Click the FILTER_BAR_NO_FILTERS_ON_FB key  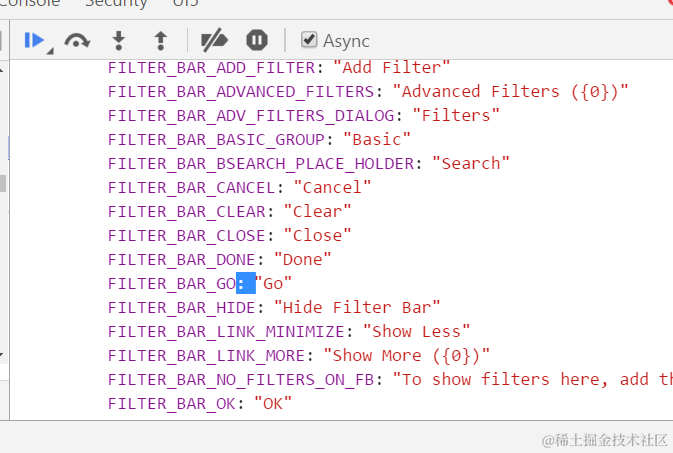pos(241,380)
